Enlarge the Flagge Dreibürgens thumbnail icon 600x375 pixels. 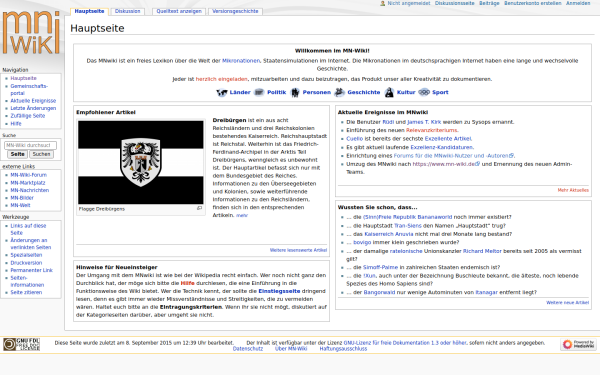tap(199, 208)
